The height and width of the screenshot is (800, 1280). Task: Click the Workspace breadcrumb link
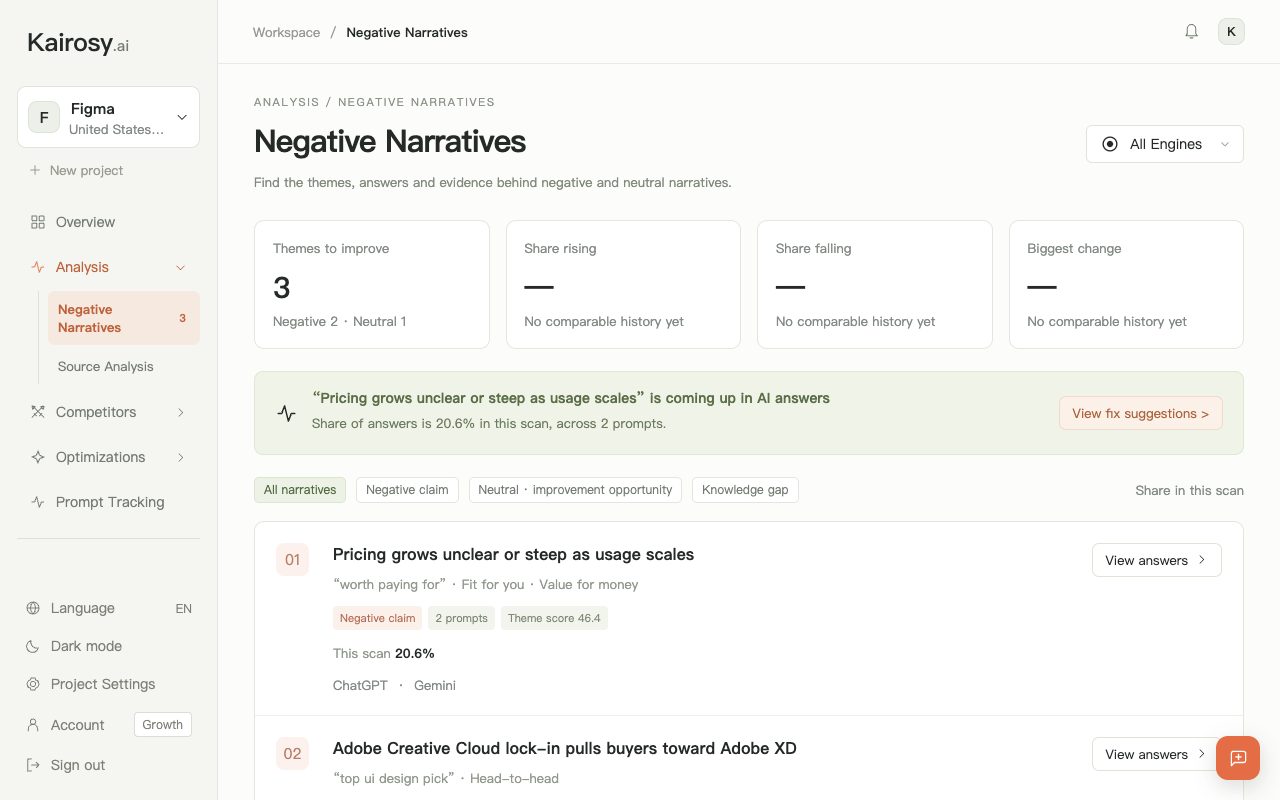pyautogui.click(x=286, y=32)
